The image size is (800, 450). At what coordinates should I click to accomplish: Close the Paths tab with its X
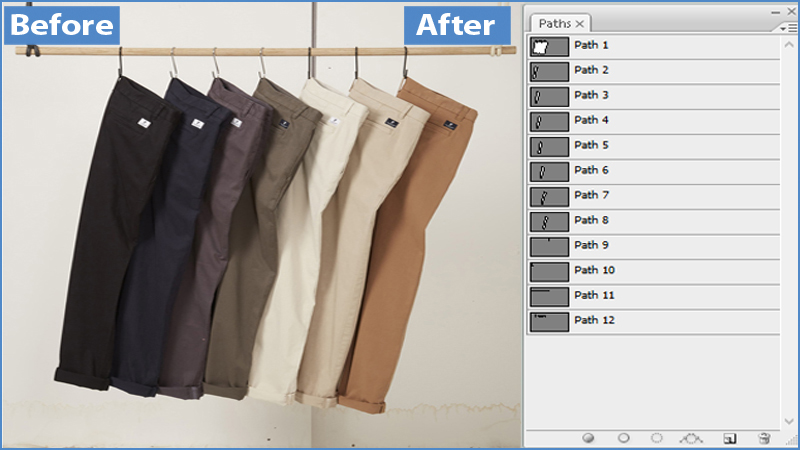click(x=579, y=23)
